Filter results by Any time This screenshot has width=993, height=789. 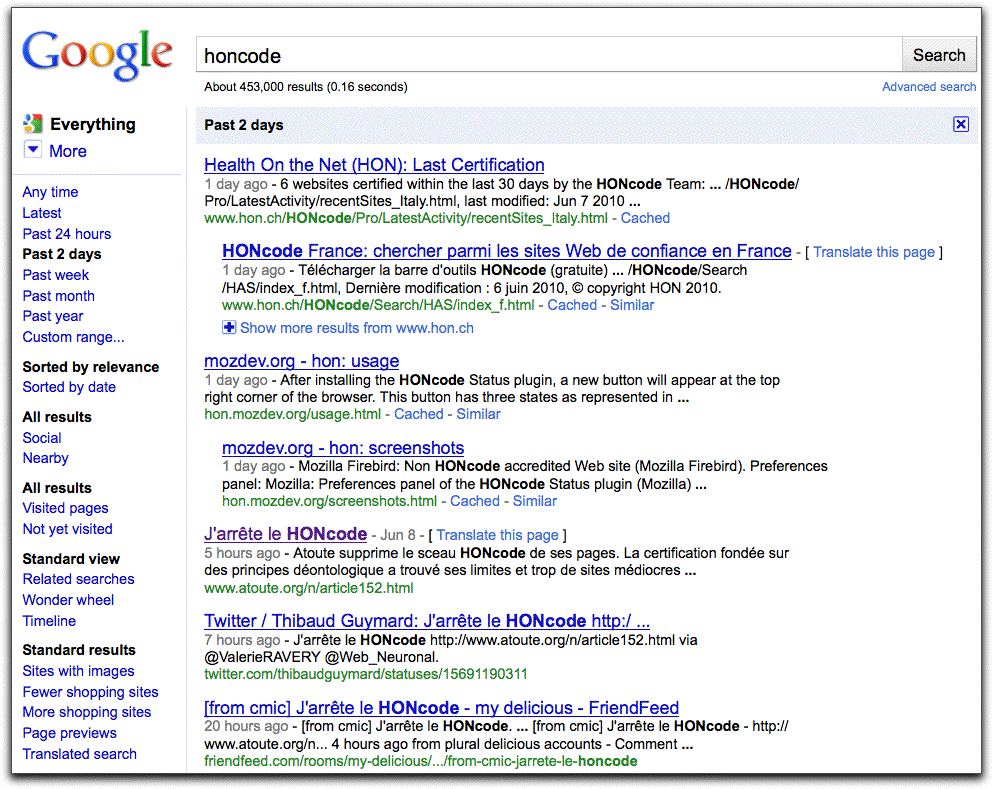tap(51, 192)
